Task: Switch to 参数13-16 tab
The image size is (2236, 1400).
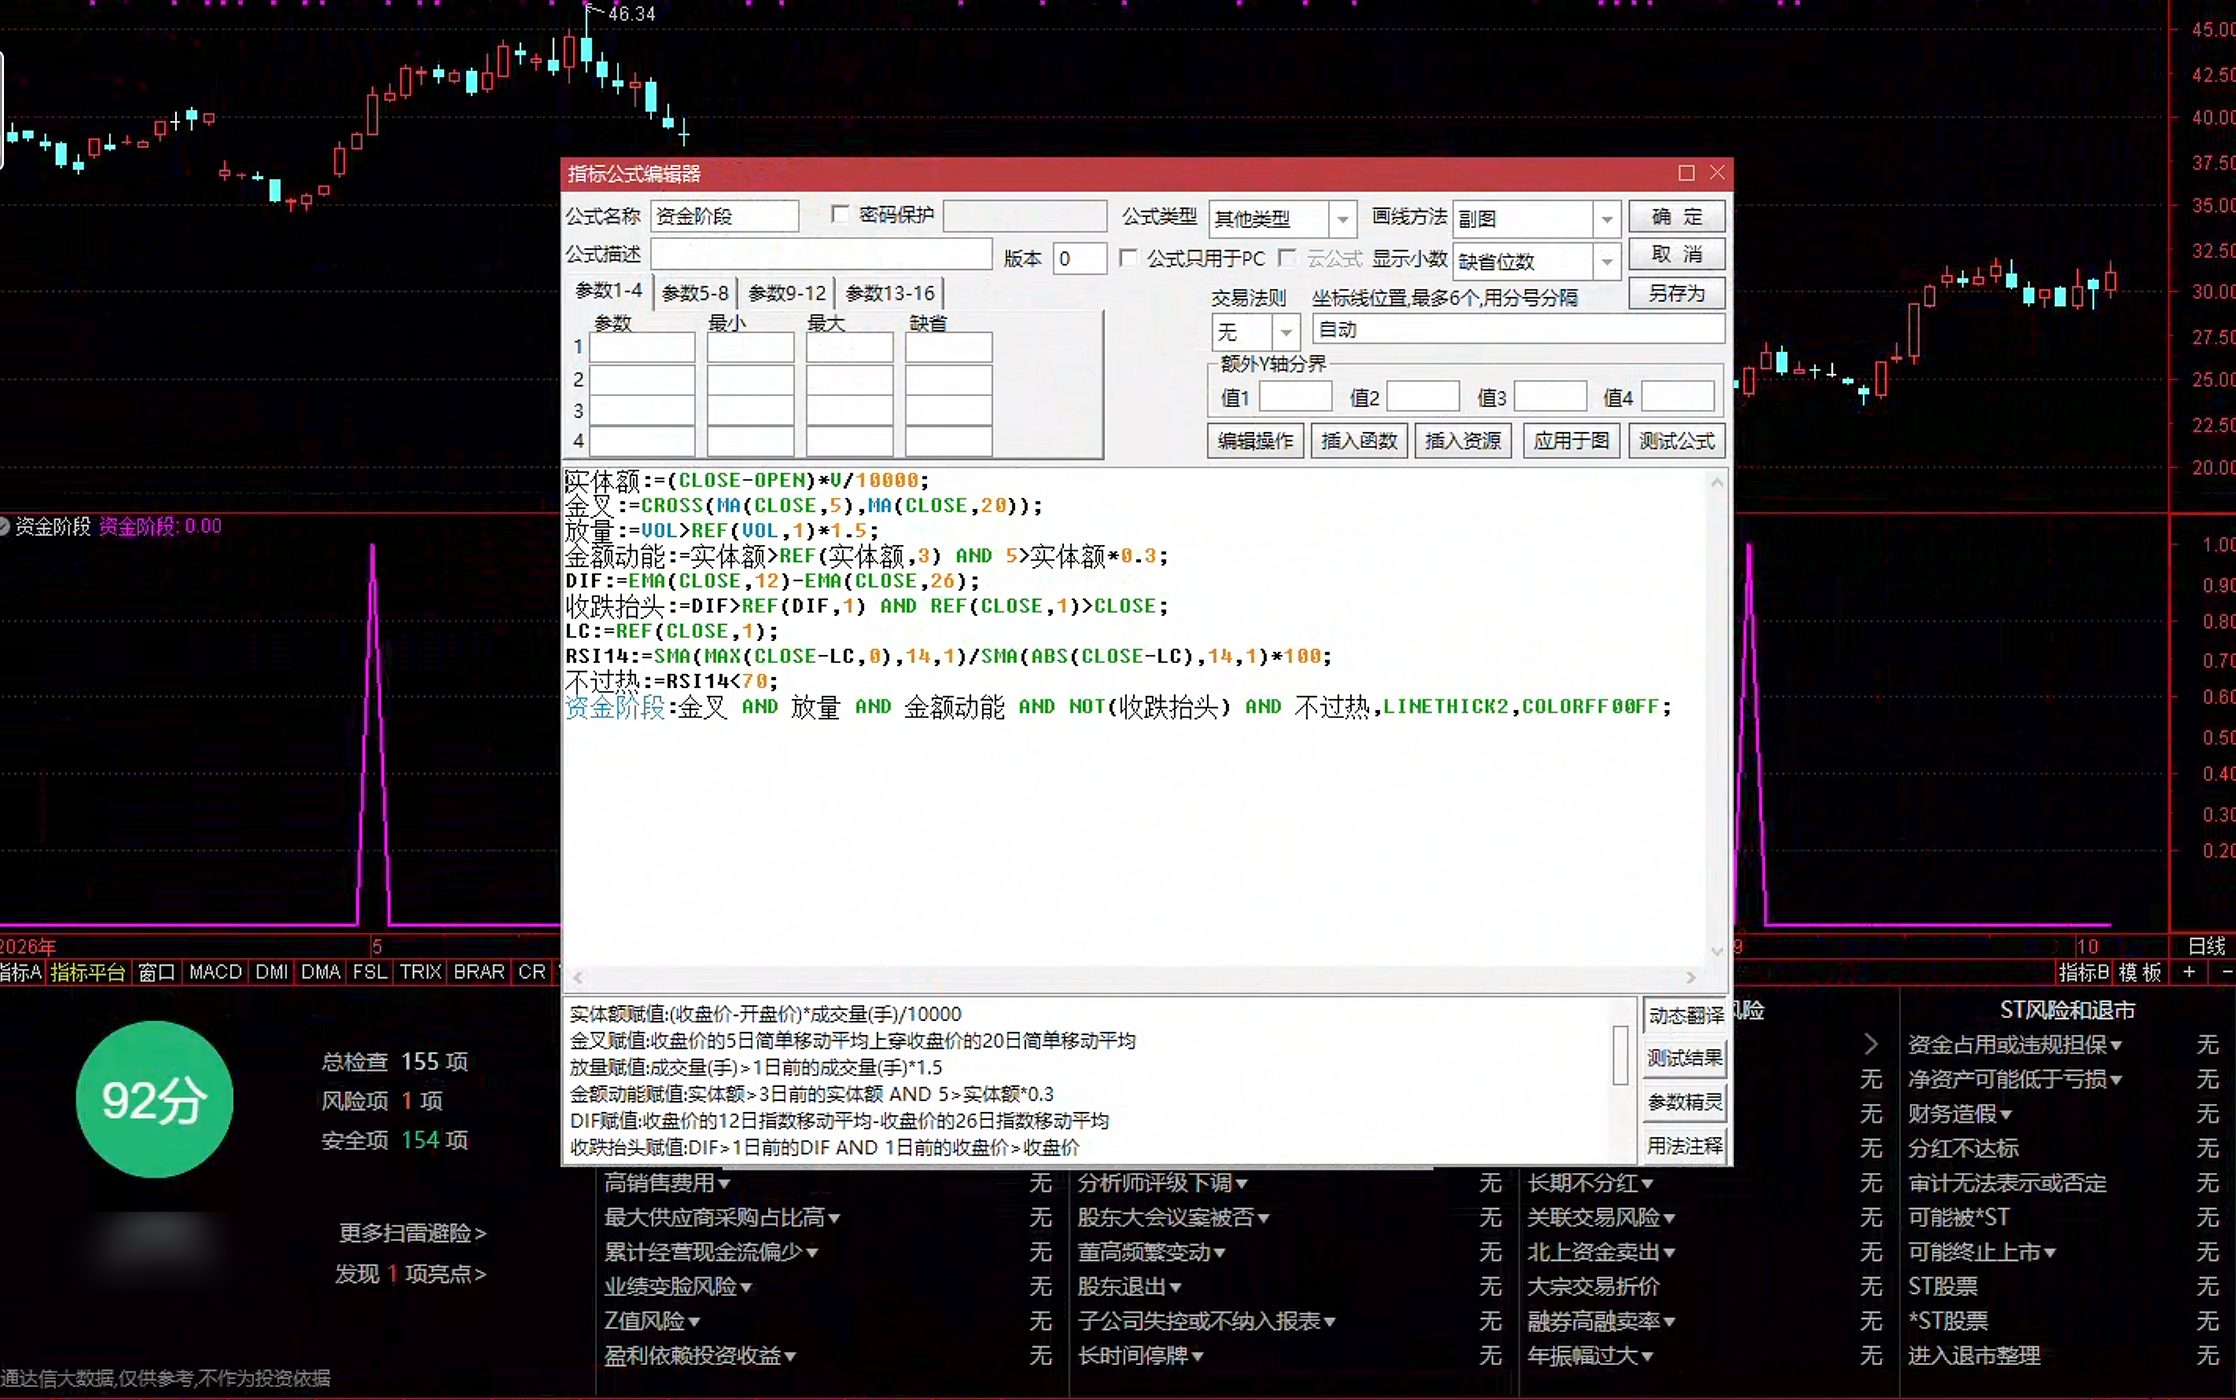Action: point(890,293)
